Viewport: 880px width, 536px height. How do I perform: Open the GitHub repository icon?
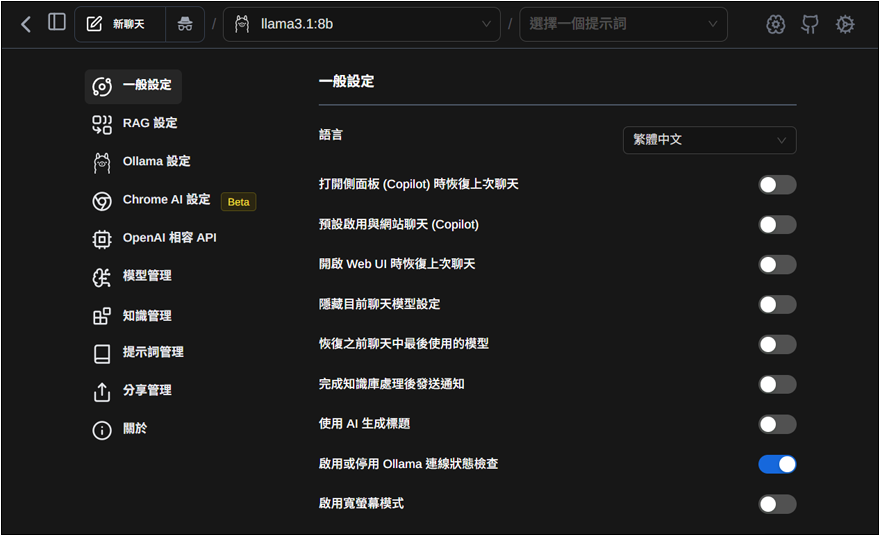coord(809,24)
